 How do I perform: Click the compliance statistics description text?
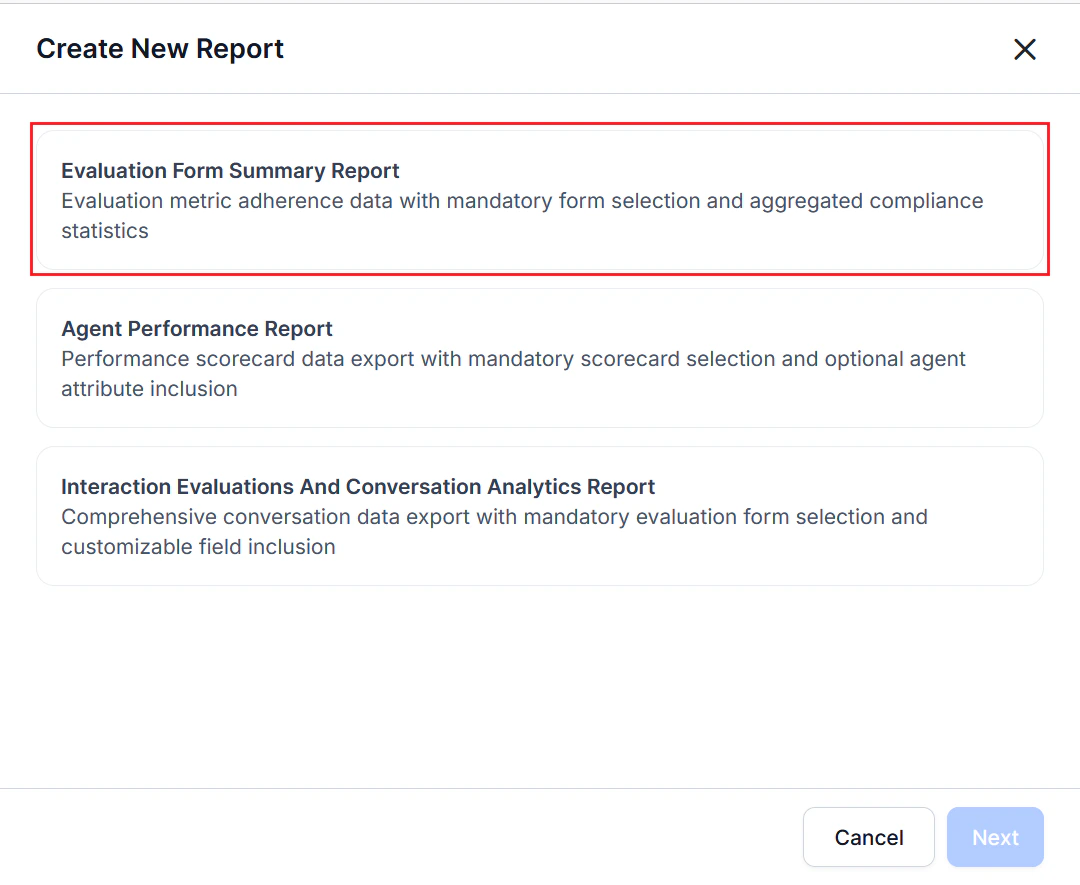click(x=522, y=215)
